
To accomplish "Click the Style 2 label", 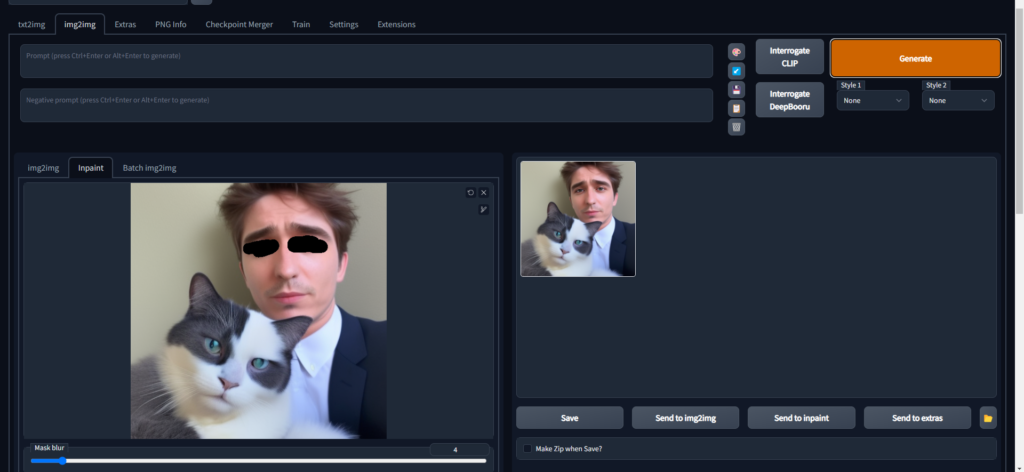I will 936,85.
